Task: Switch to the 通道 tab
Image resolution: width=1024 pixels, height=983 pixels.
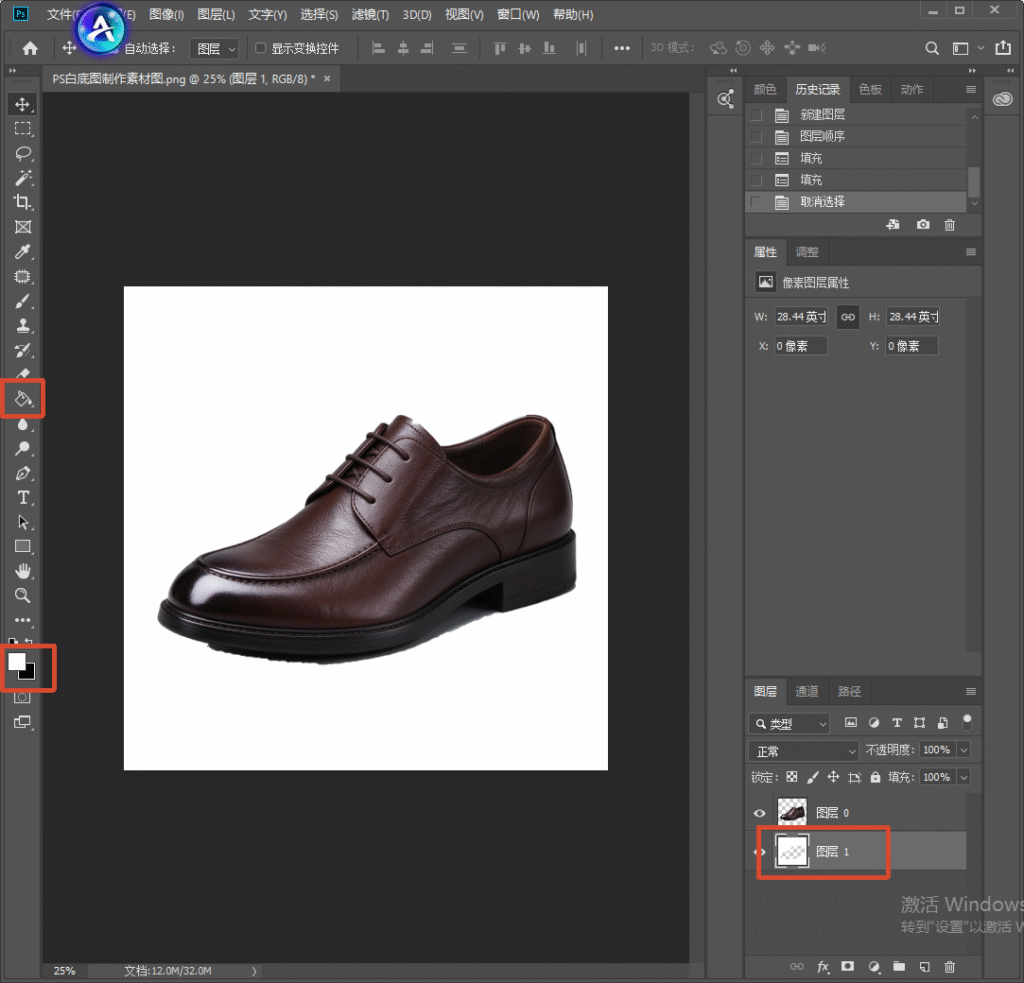Action: click(x=807, y=692)
